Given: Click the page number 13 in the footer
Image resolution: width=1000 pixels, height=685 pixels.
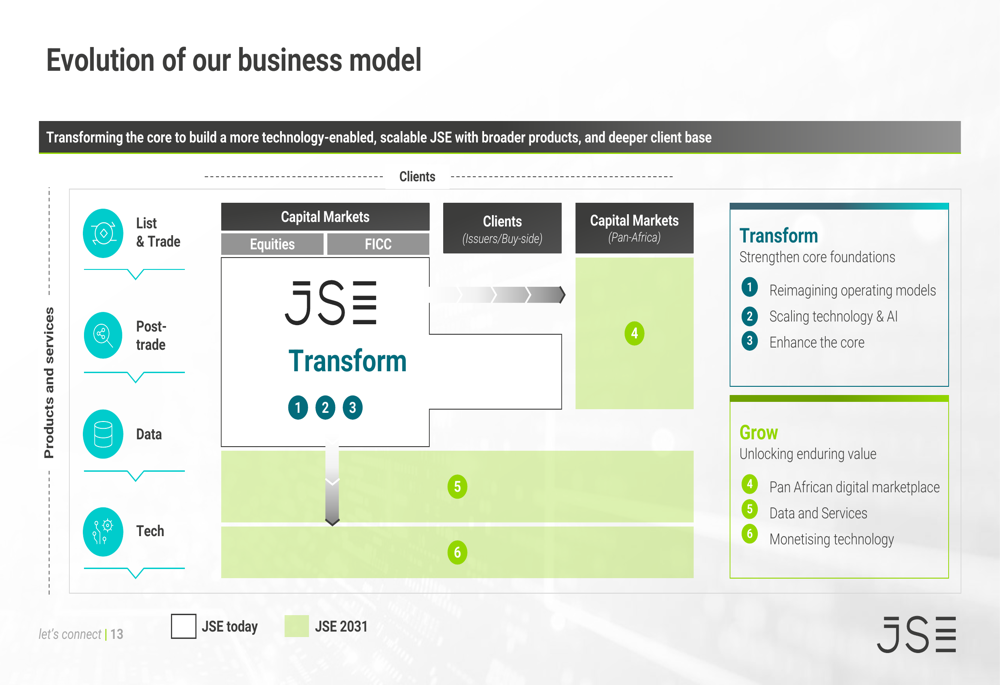Looking at the screenshot, I should click(117, 634).
